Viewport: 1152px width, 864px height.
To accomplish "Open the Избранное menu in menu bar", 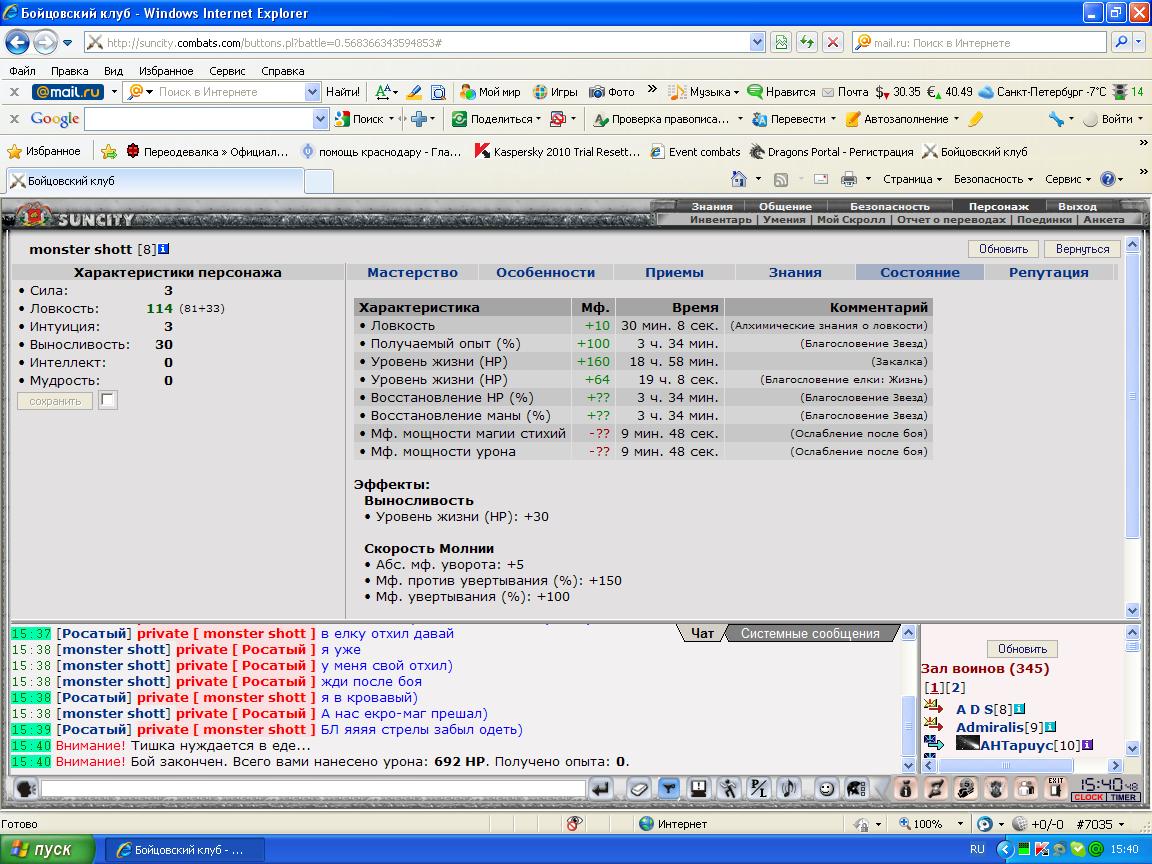I will point(165,71).
